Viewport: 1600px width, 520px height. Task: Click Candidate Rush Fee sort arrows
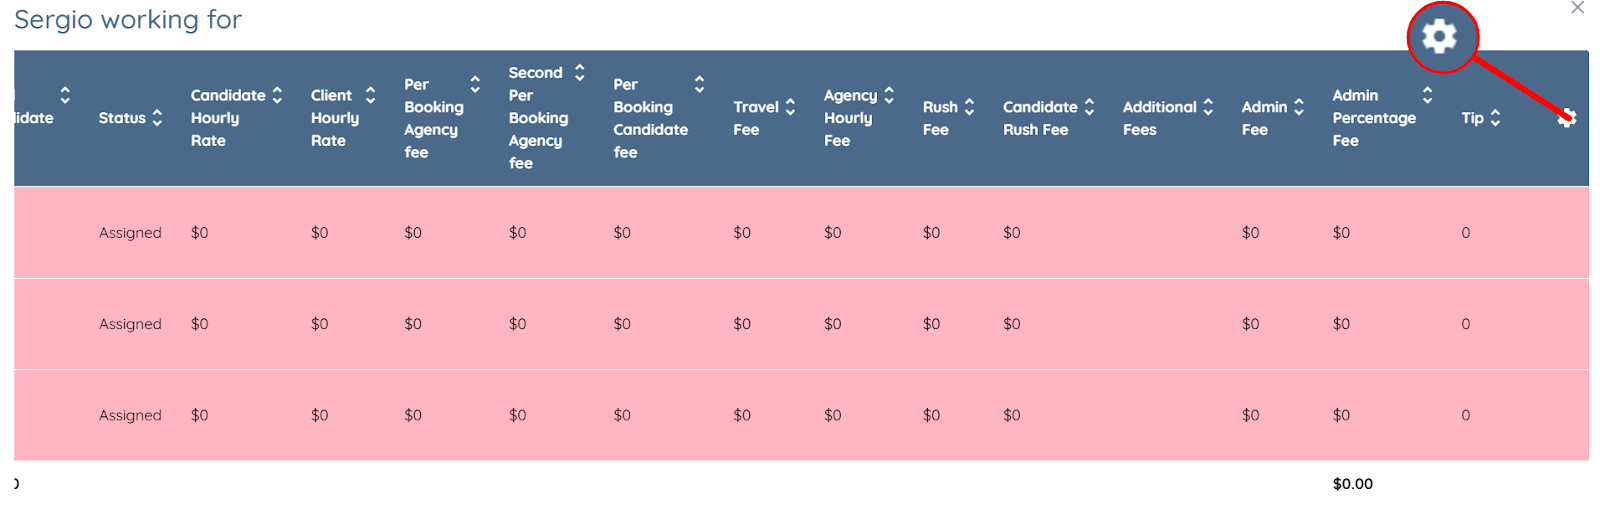pos(1089,107)
